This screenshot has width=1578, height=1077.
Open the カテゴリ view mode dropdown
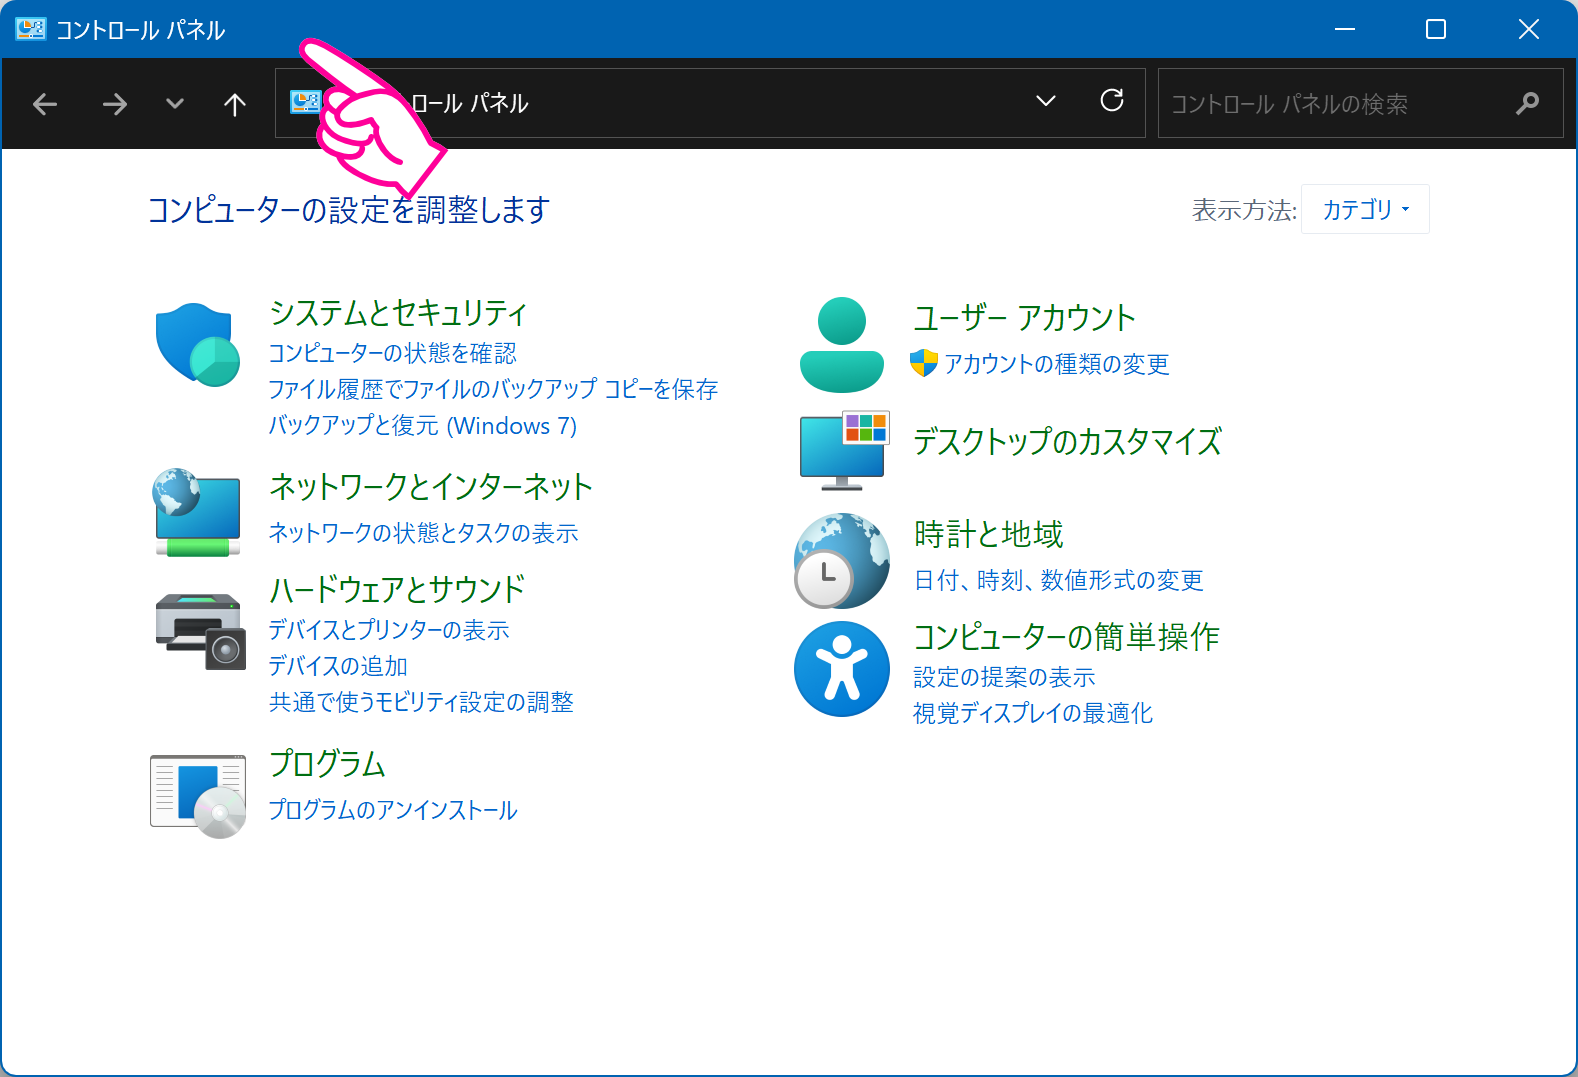[1365, 209]
